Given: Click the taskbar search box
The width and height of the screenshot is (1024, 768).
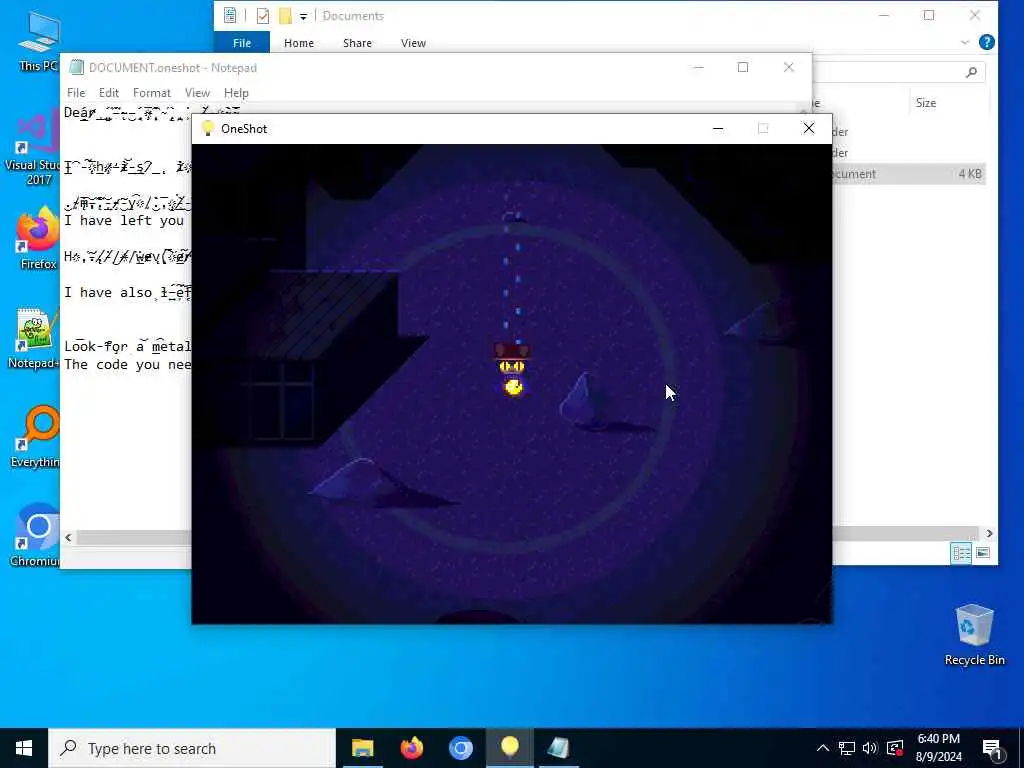Looking at the screenshot, I should [x=192, y=748].
